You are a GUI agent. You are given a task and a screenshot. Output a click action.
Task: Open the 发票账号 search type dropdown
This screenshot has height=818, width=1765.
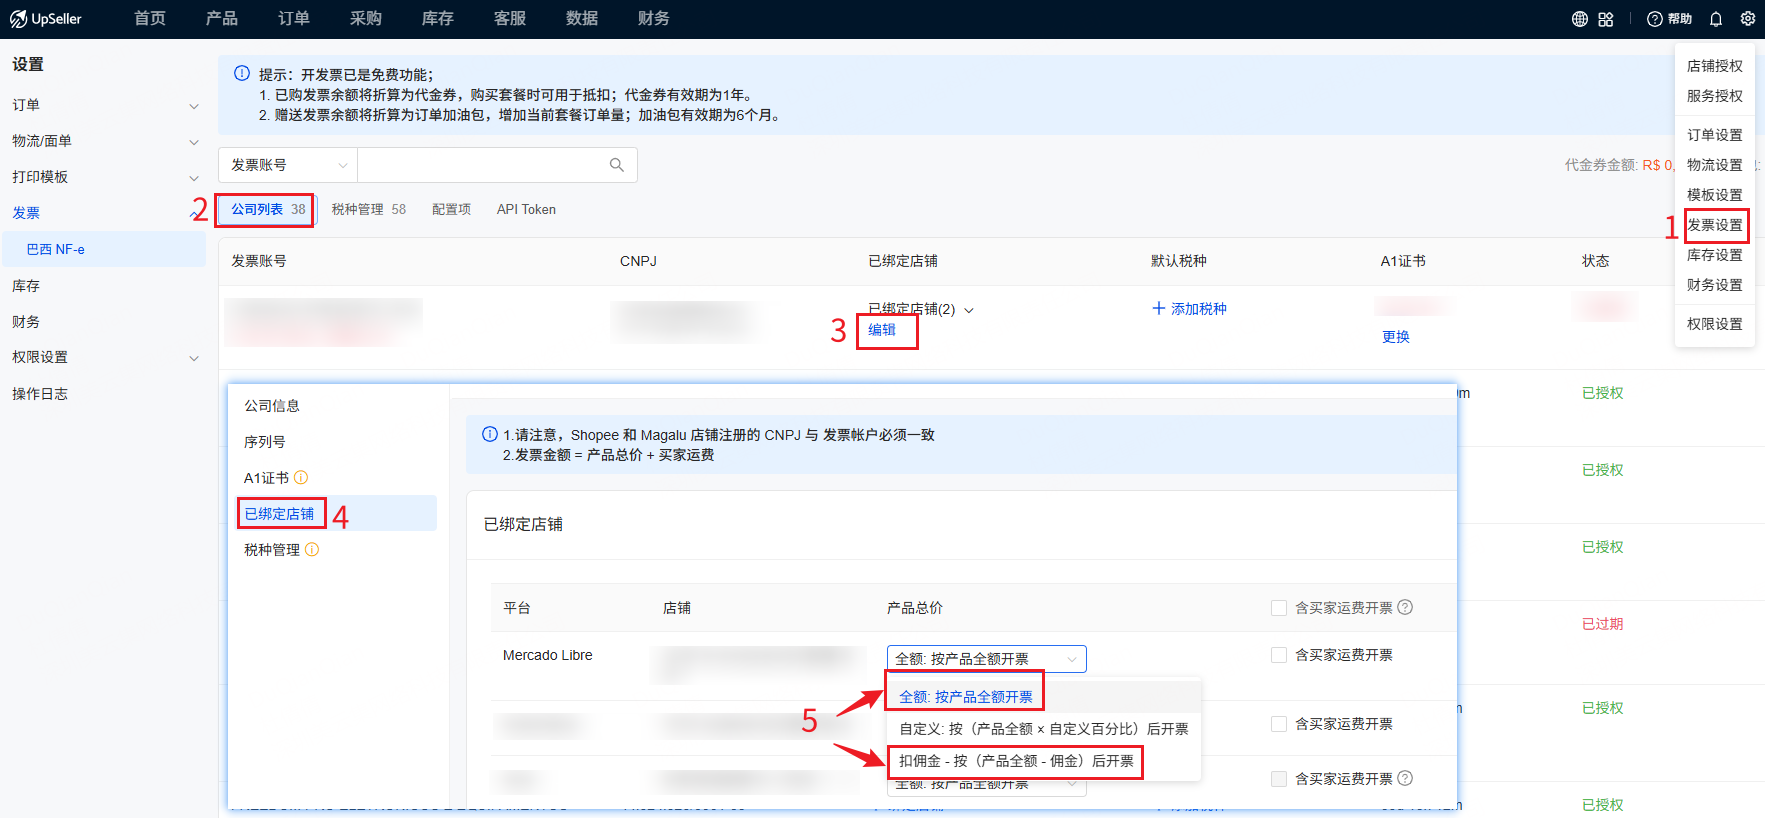coord(288,165)
